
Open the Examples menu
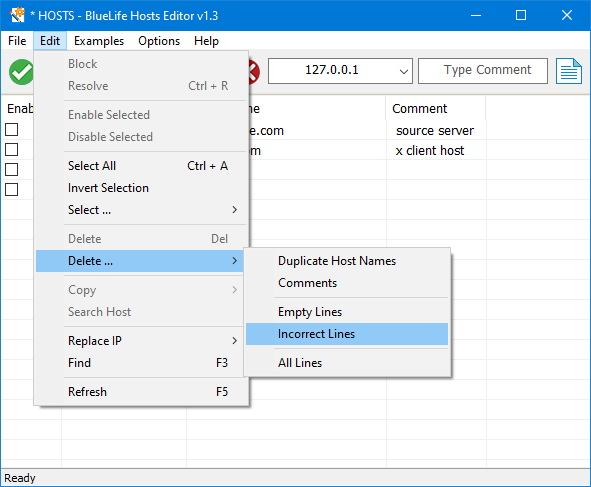point(99,41)
